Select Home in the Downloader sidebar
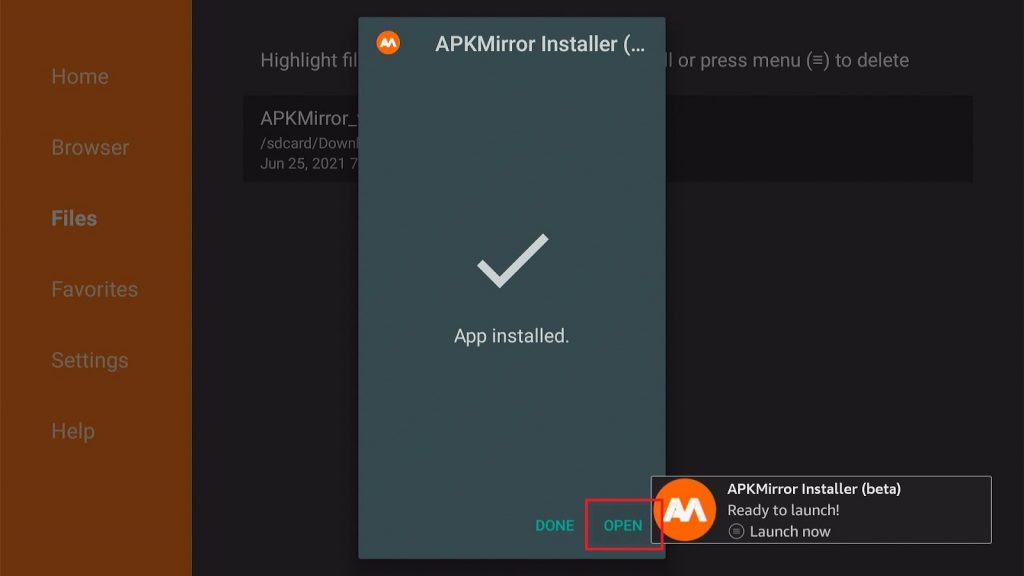Viewport: 1024px width, 576px height. 80,76
